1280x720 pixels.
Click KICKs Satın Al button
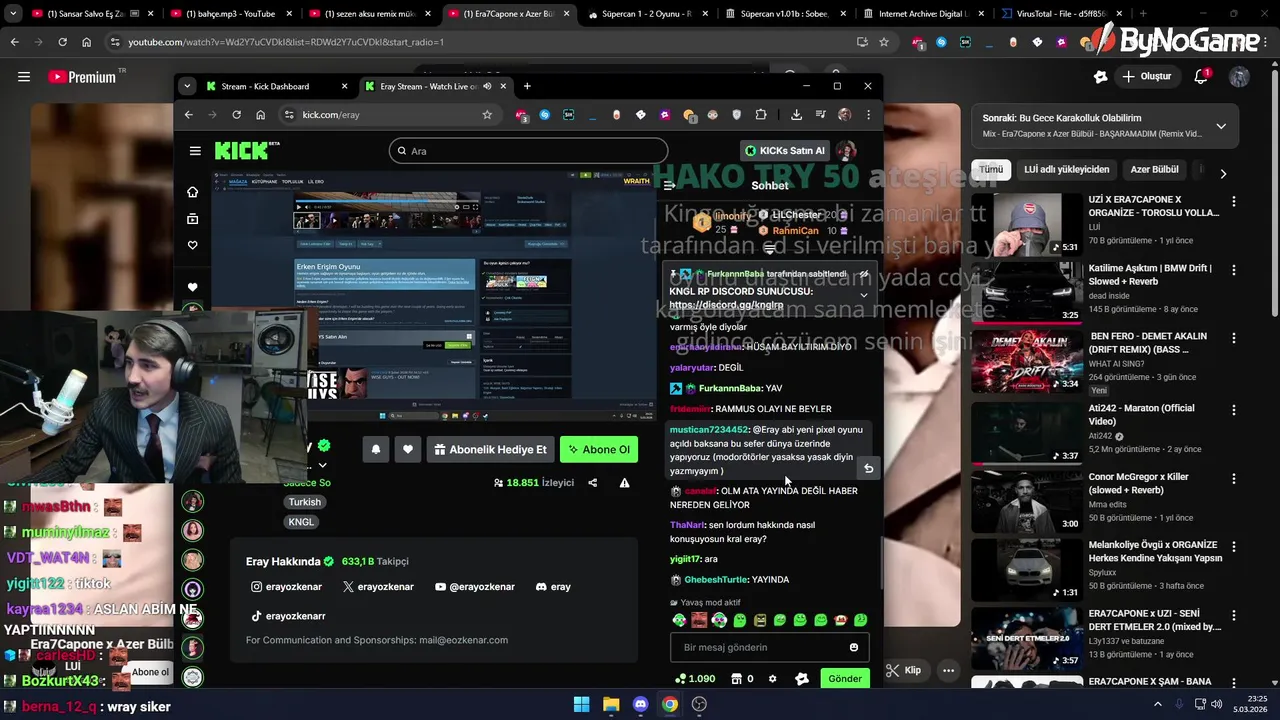point(785,151)
